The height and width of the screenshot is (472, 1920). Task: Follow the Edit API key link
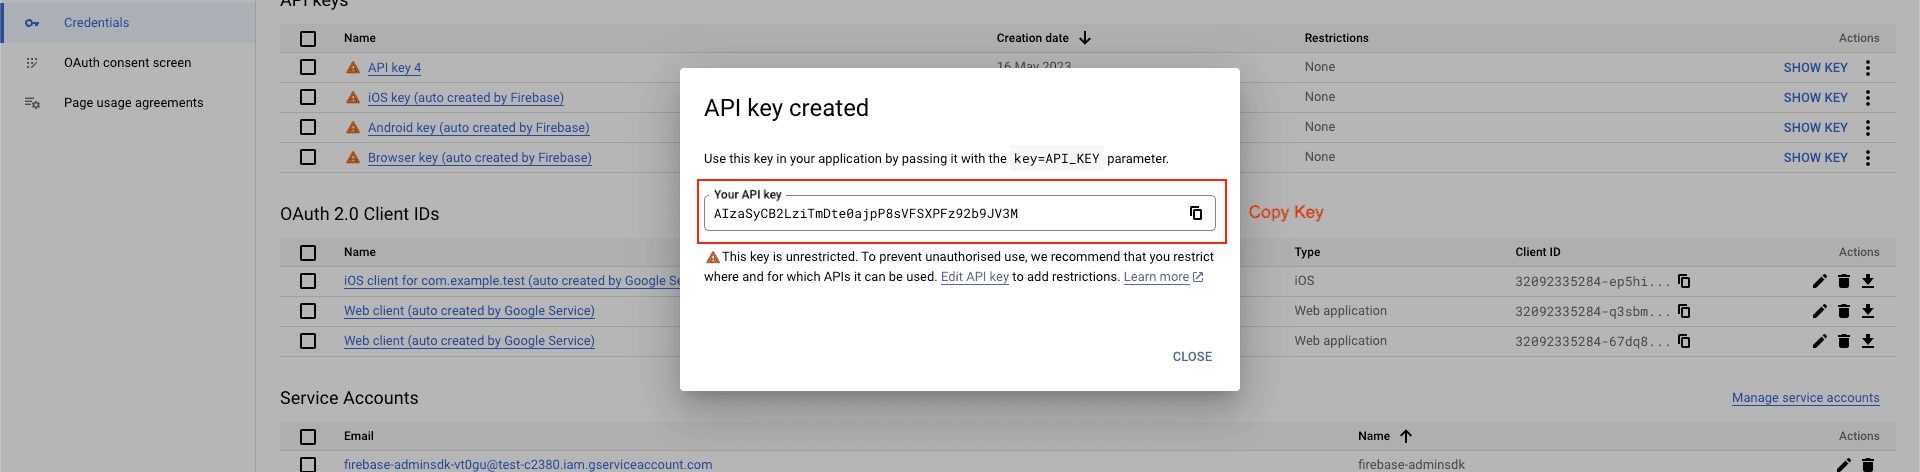pos(974,277)
